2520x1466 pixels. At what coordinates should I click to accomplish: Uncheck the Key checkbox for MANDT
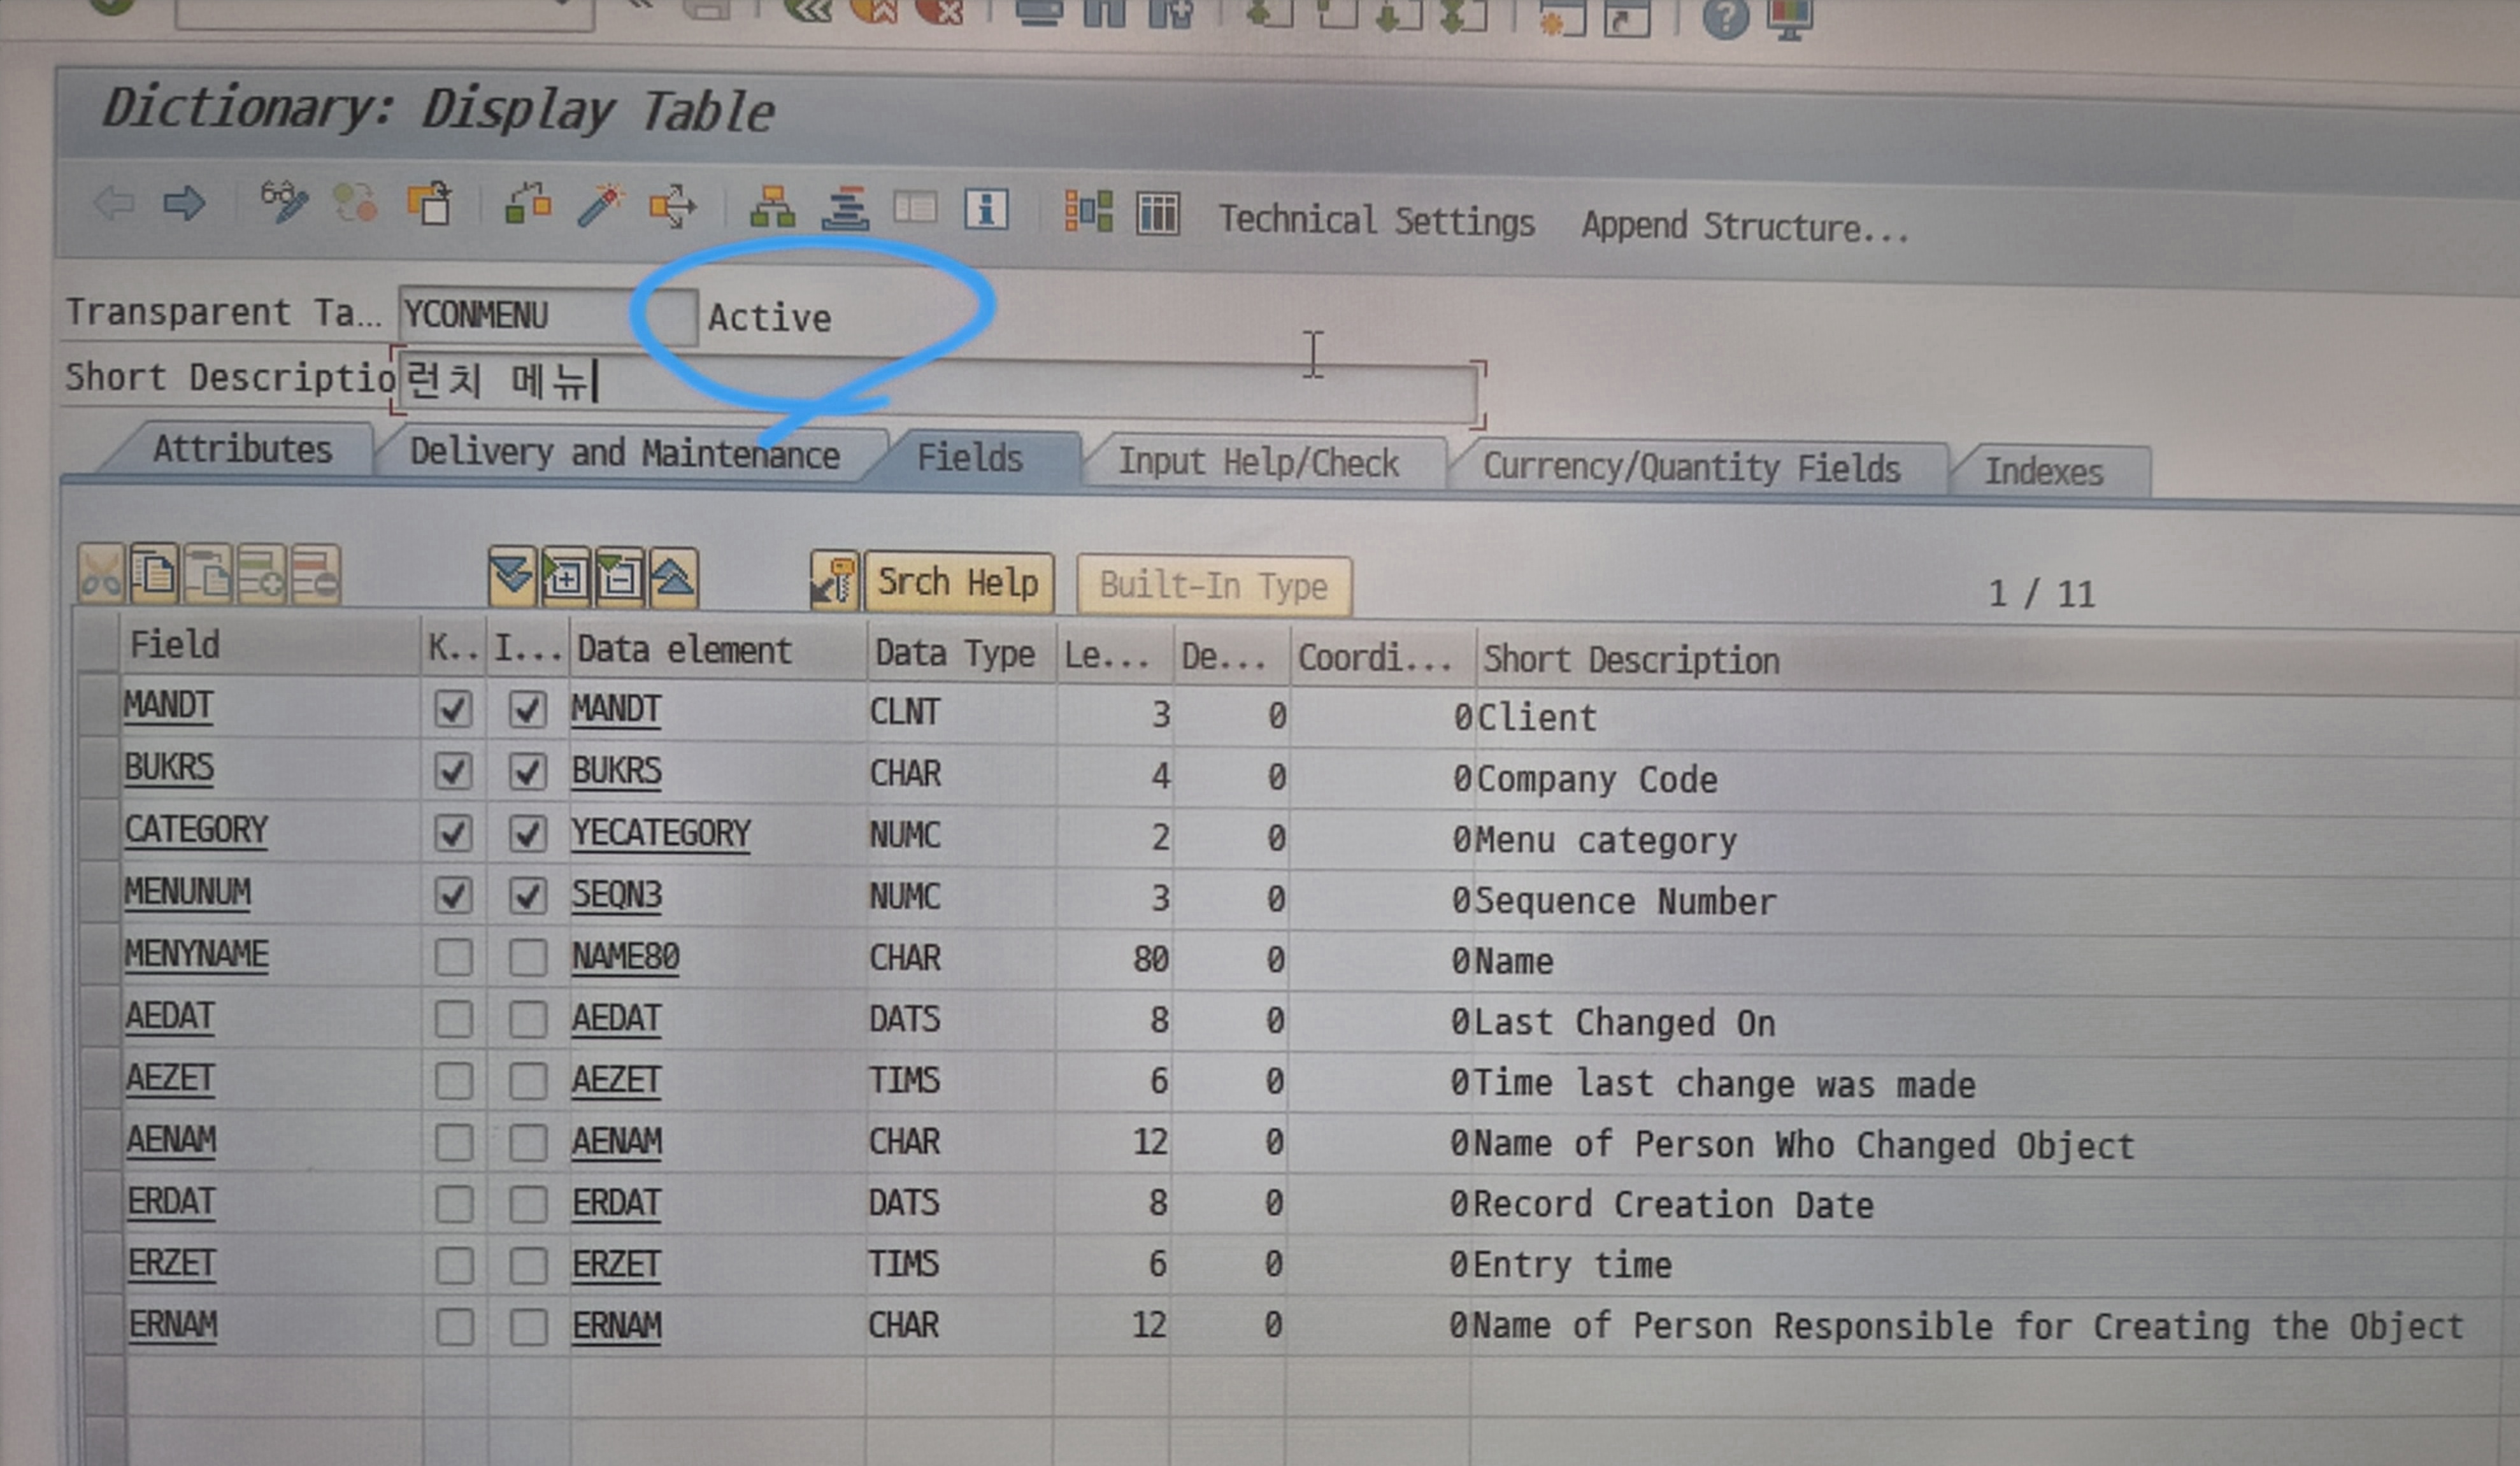point(453,710)
